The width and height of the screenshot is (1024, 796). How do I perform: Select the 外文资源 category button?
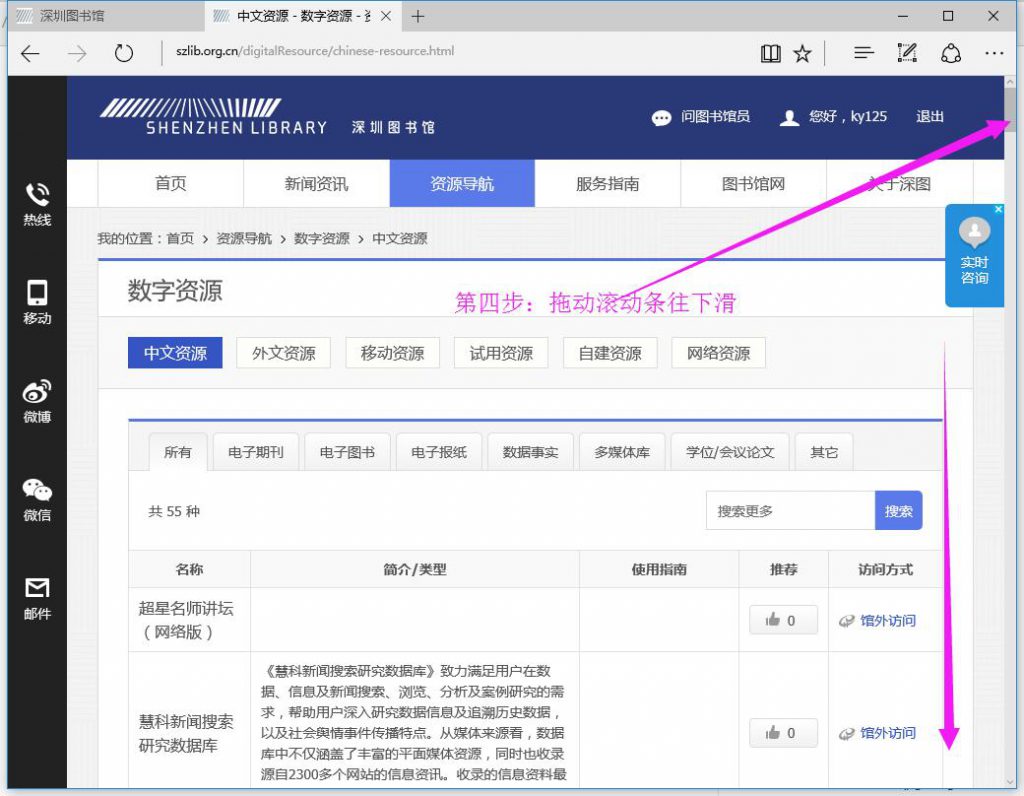point(283,353)
